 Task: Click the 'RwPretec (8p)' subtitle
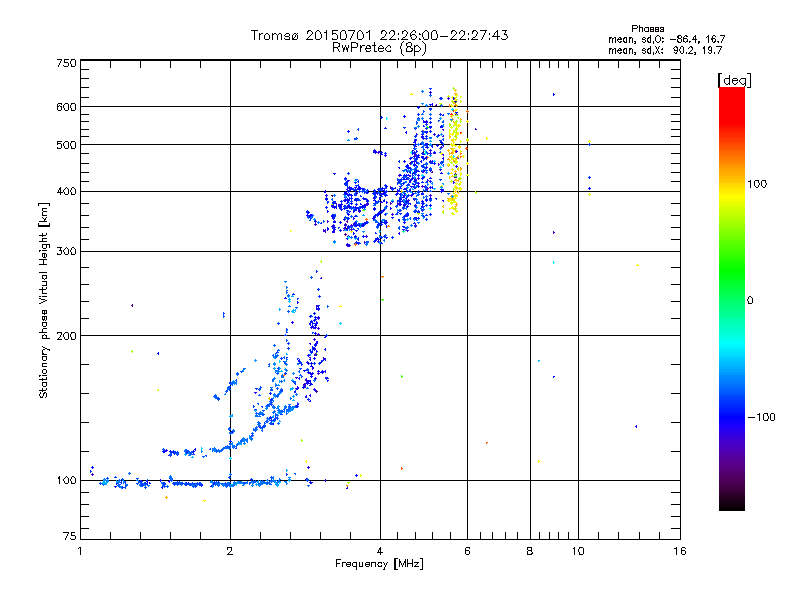point(379,48)
